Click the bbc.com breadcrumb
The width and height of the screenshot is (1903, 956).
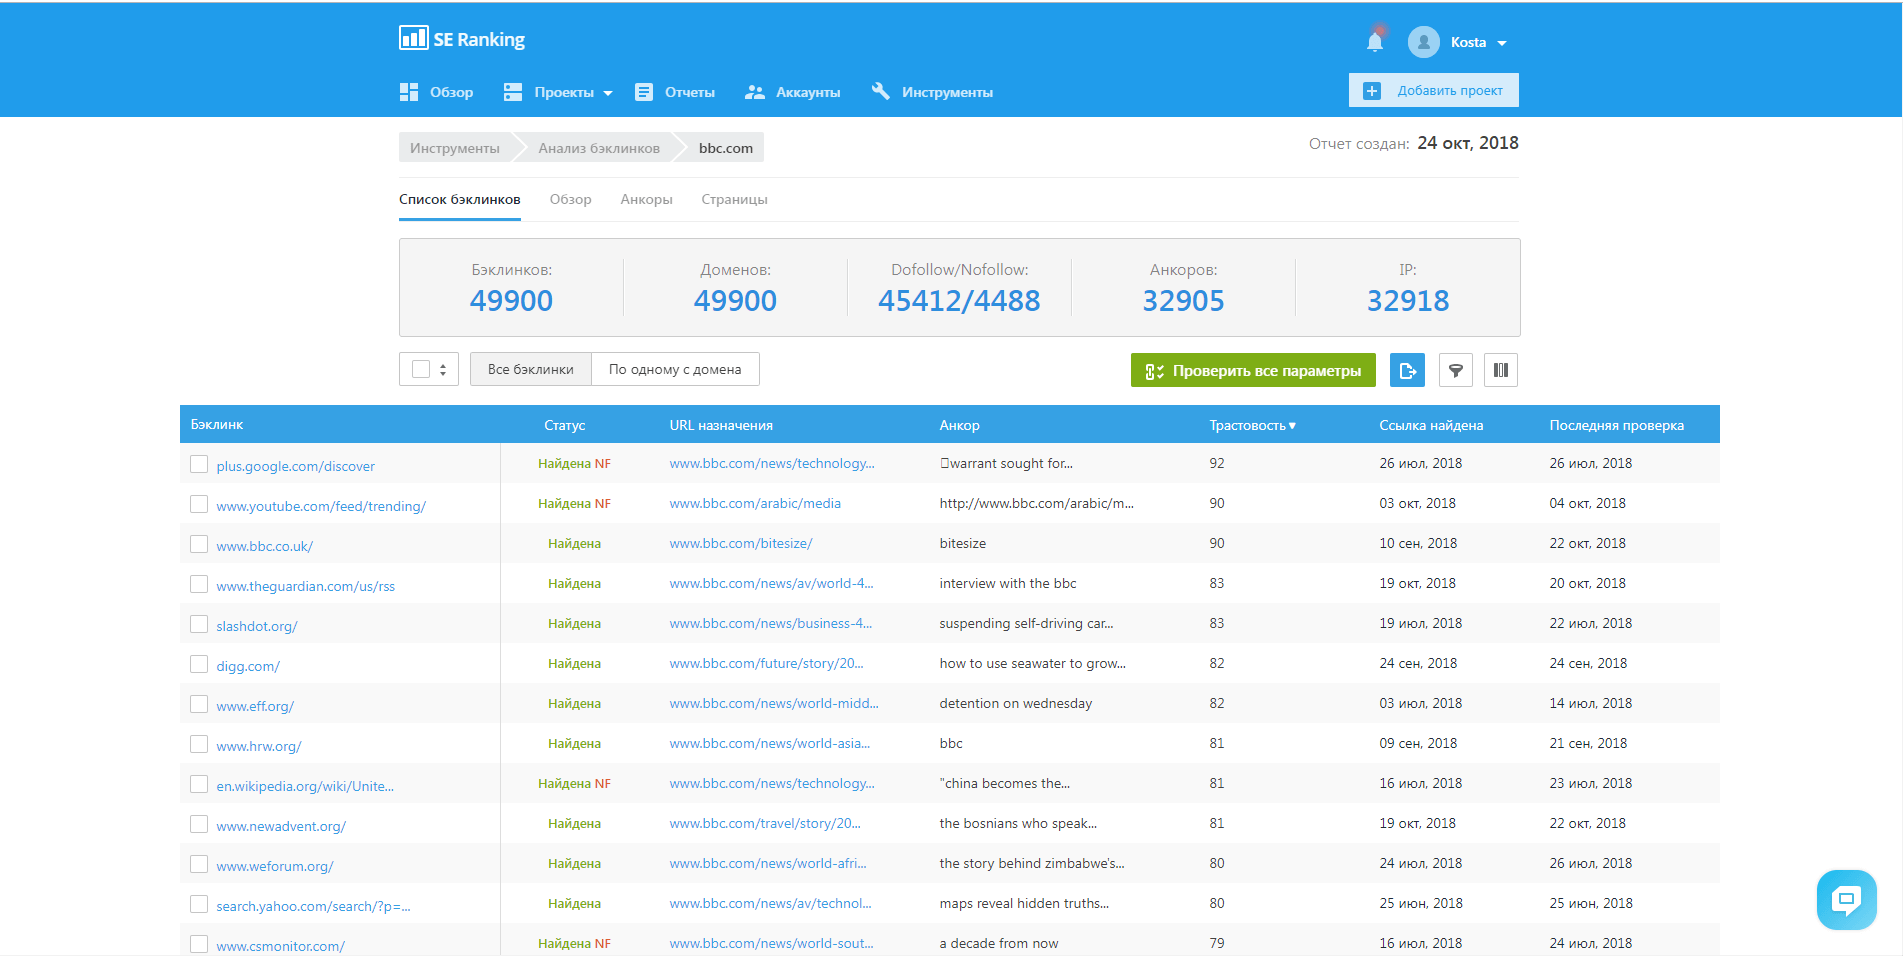click(726, 148)
